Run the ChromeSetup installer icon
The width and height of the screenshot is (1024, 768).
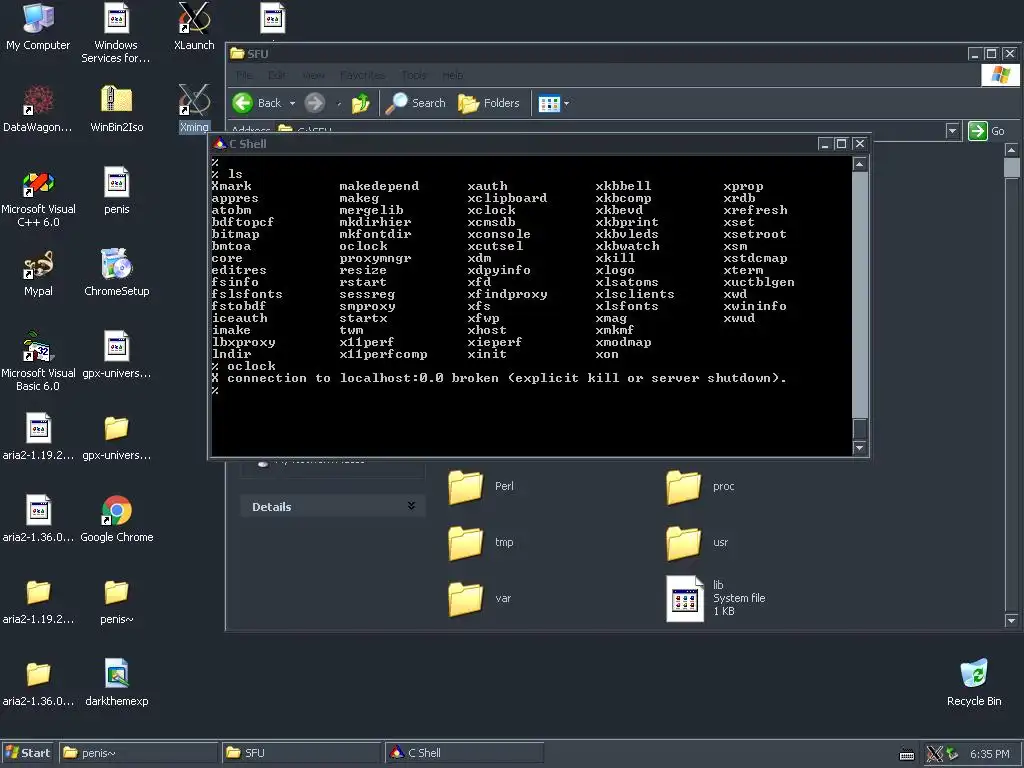pyautogui.click(x=116, y=273)
